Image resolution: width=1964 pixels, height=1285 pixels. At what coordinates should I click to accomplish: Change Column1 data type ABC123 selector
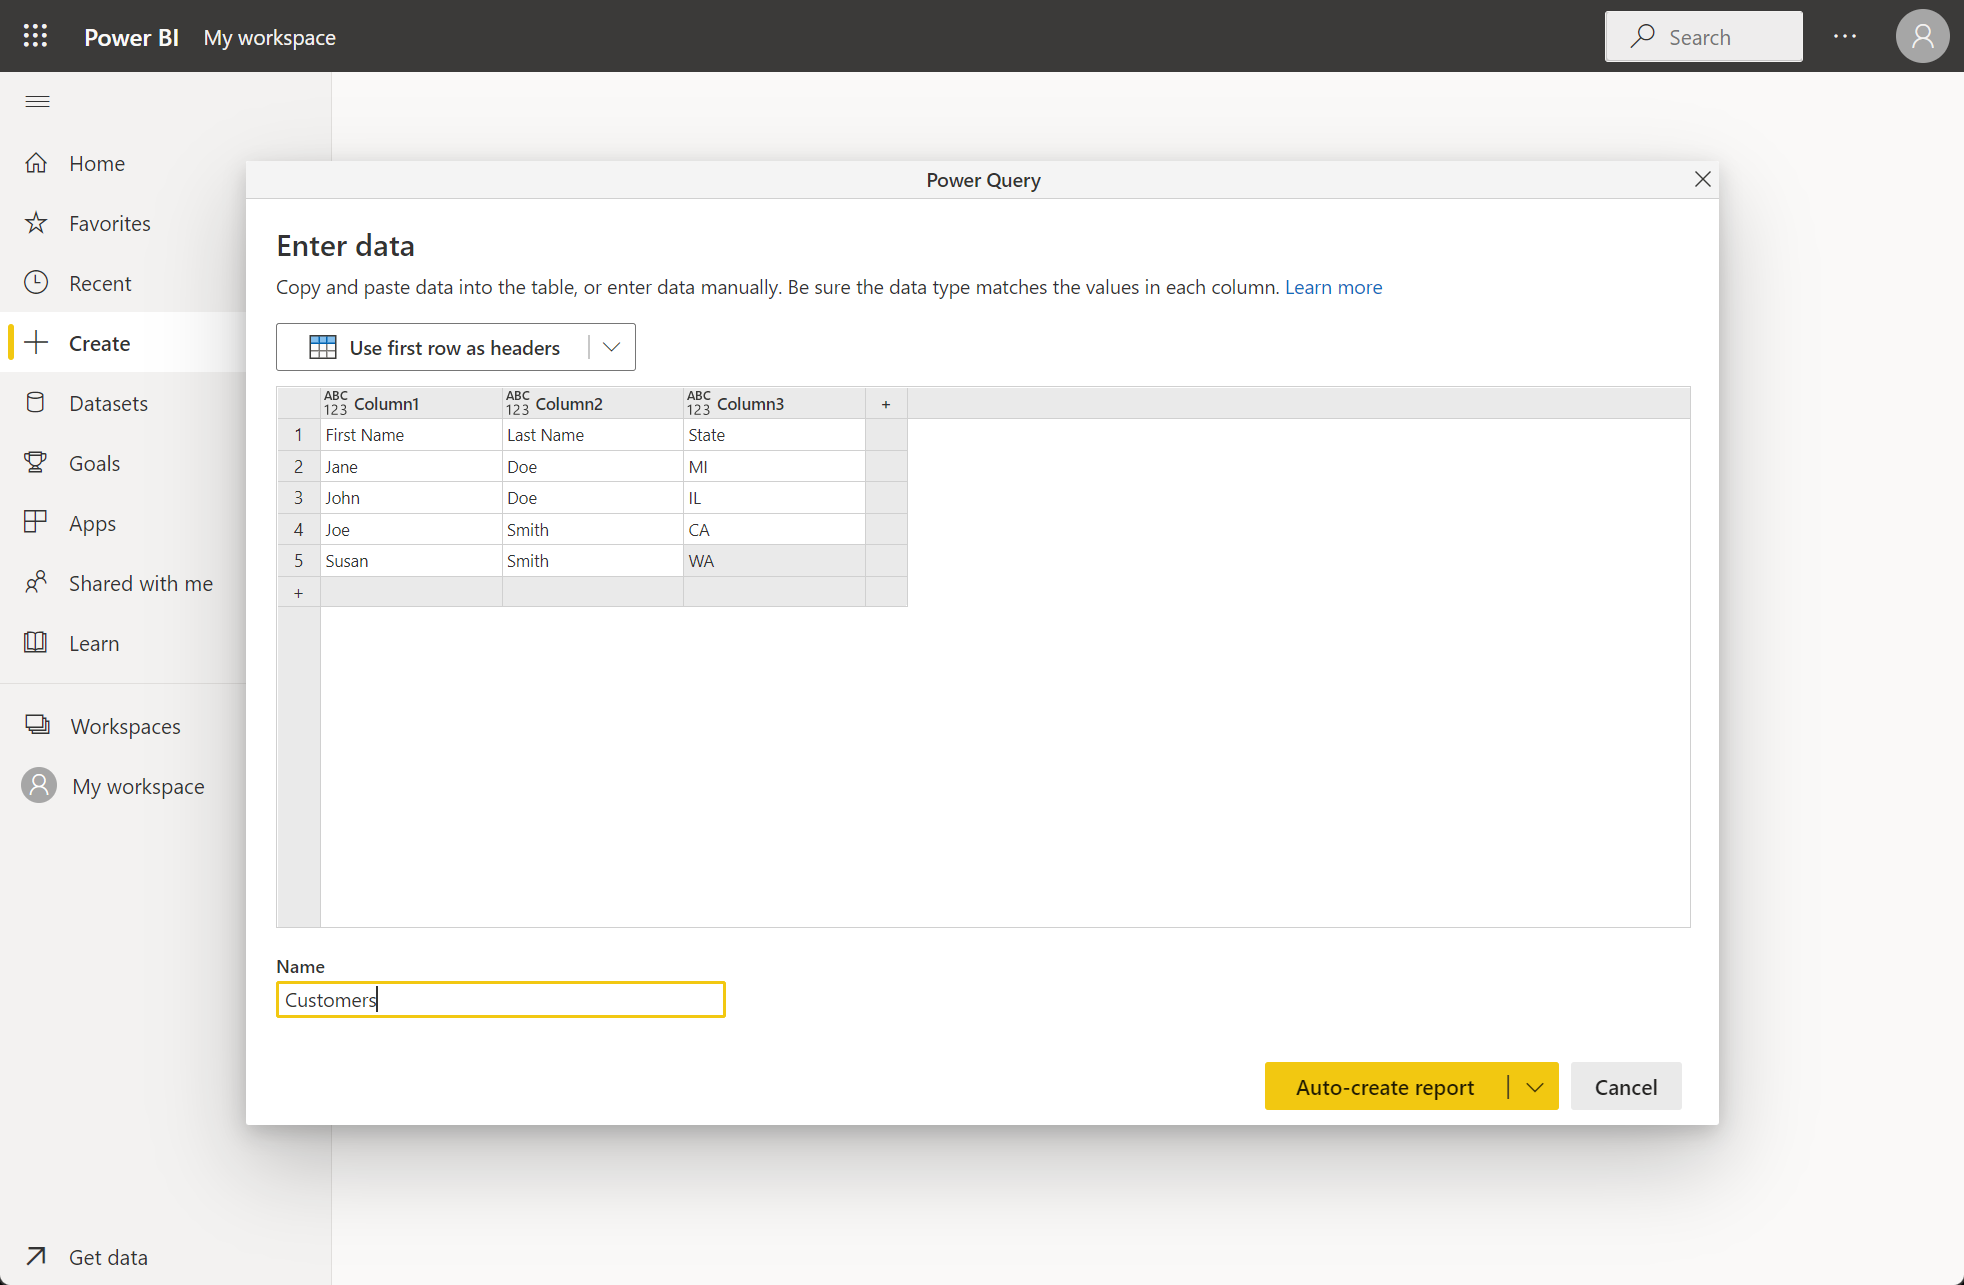(x=335, y=403)
